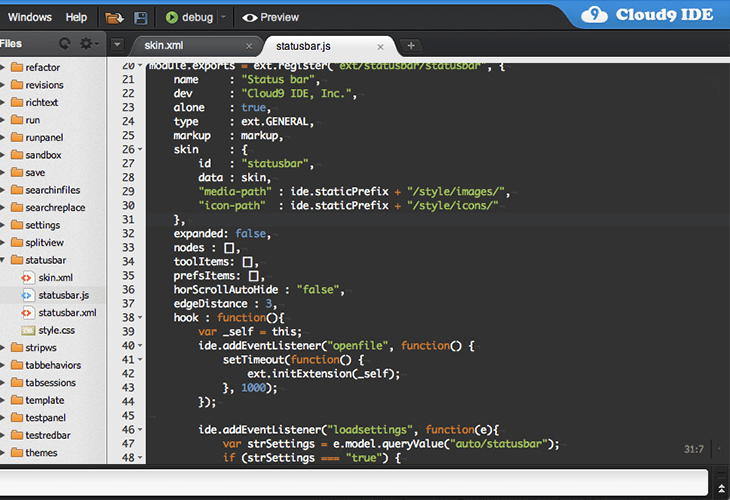Click the status bar collapse arrow beside 31:7
The width and height of the screenshot is (730, 500).
coord(719,449)
